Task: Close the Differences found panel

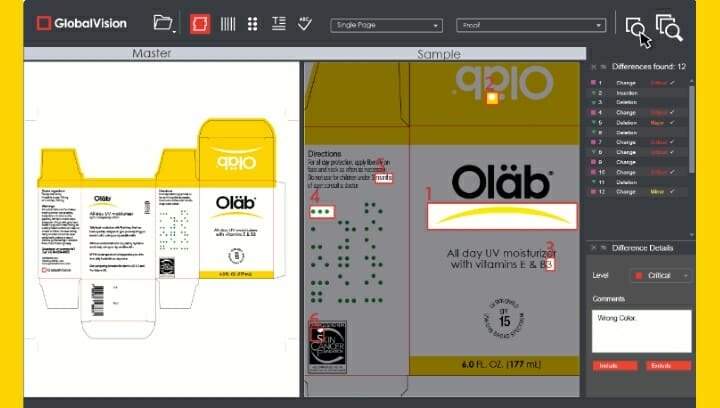Action: click(593, 67)
